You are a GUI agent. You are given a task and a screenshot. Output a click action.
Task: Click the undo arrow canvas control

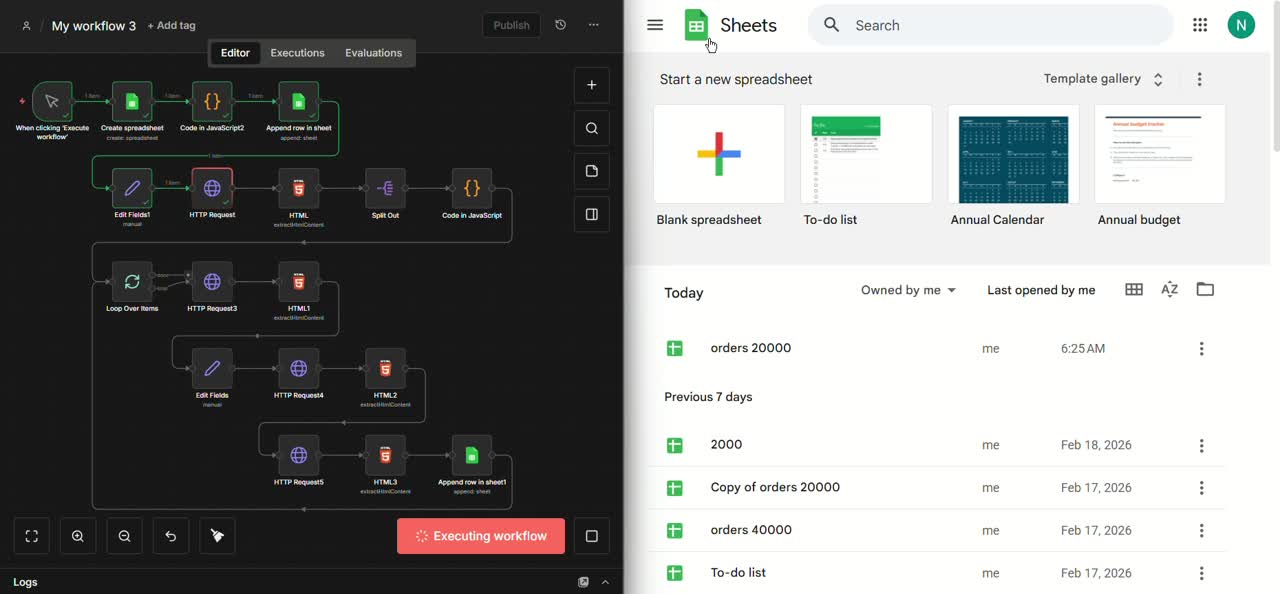(x=170, y=536)
